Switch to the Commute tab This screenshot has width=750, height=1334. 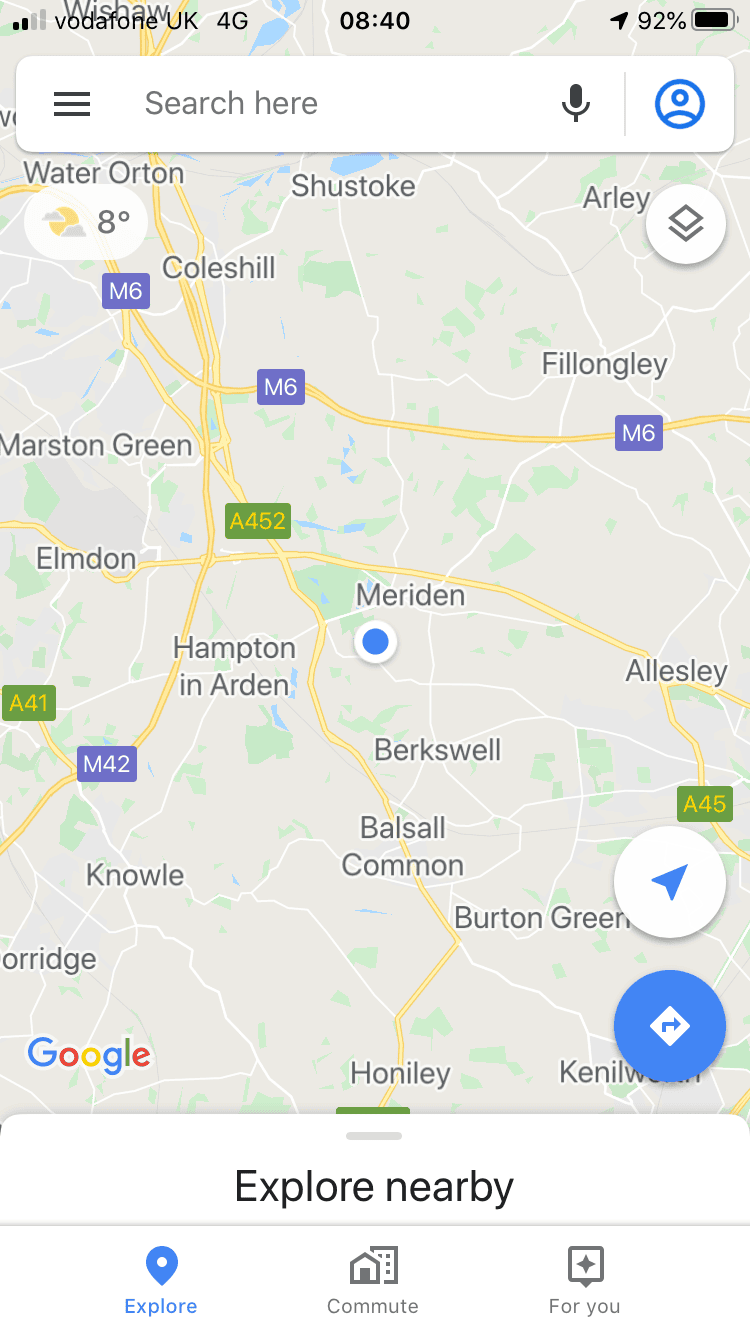pyautogui.click(x=373, y=1281)
